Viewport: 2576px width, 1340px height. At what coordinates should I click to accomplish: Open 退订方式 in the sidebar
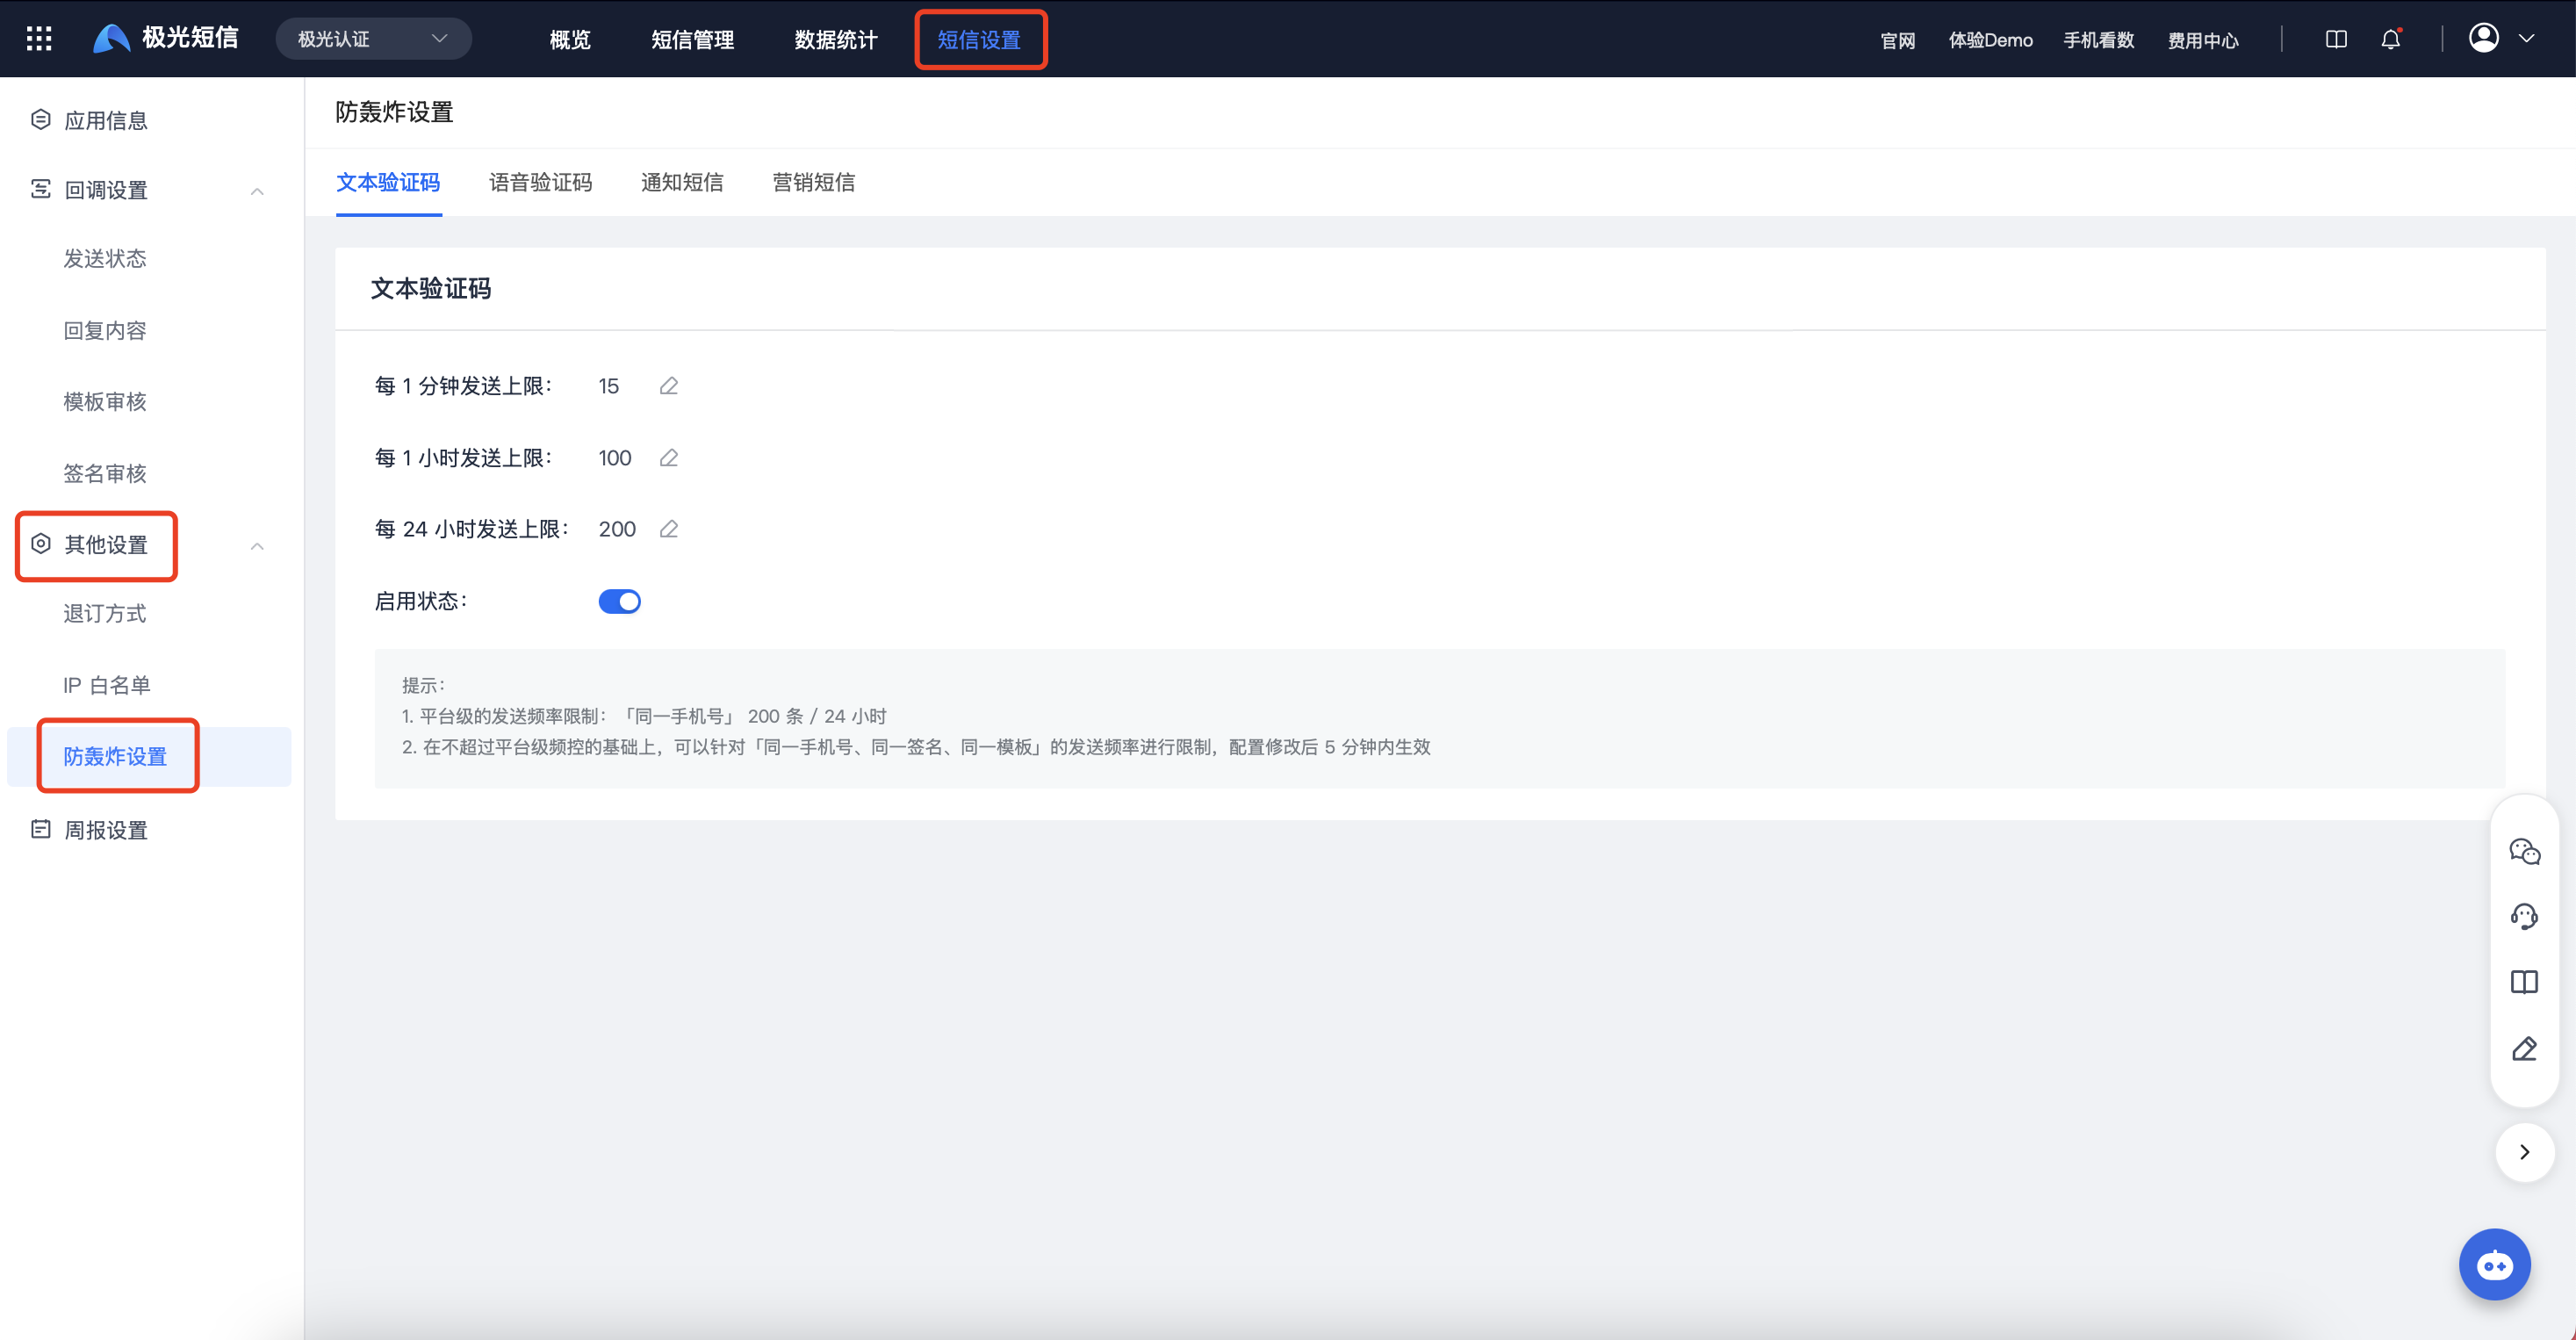pos(105,613)
